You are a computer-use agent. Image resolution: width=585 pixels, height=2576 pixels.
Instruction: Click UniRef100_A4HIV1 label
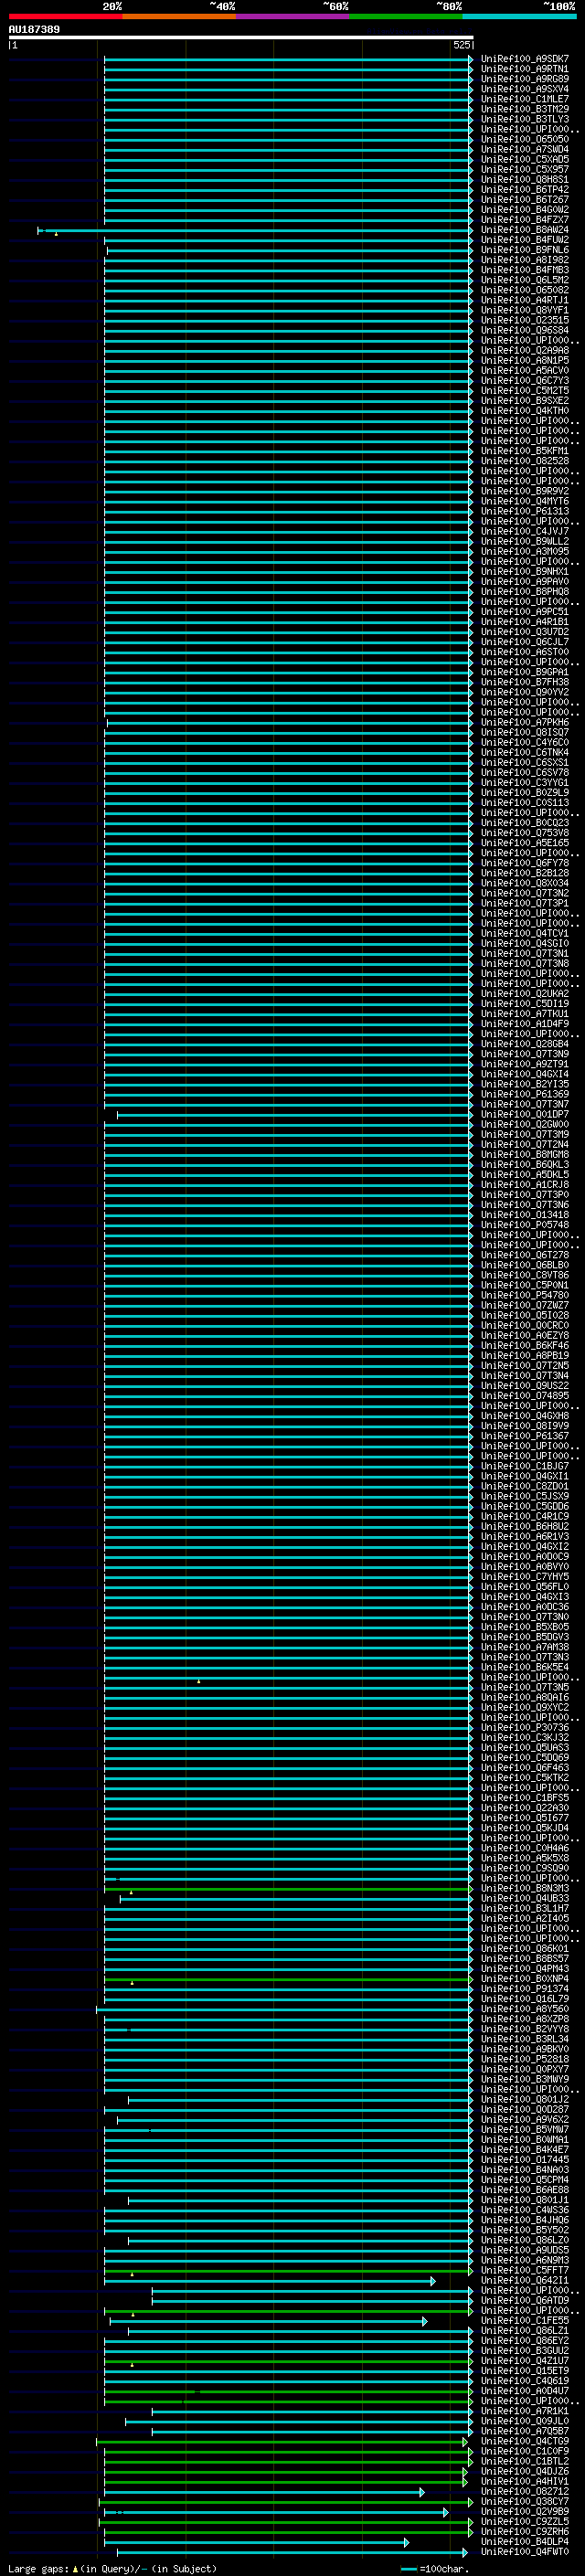524,2481
